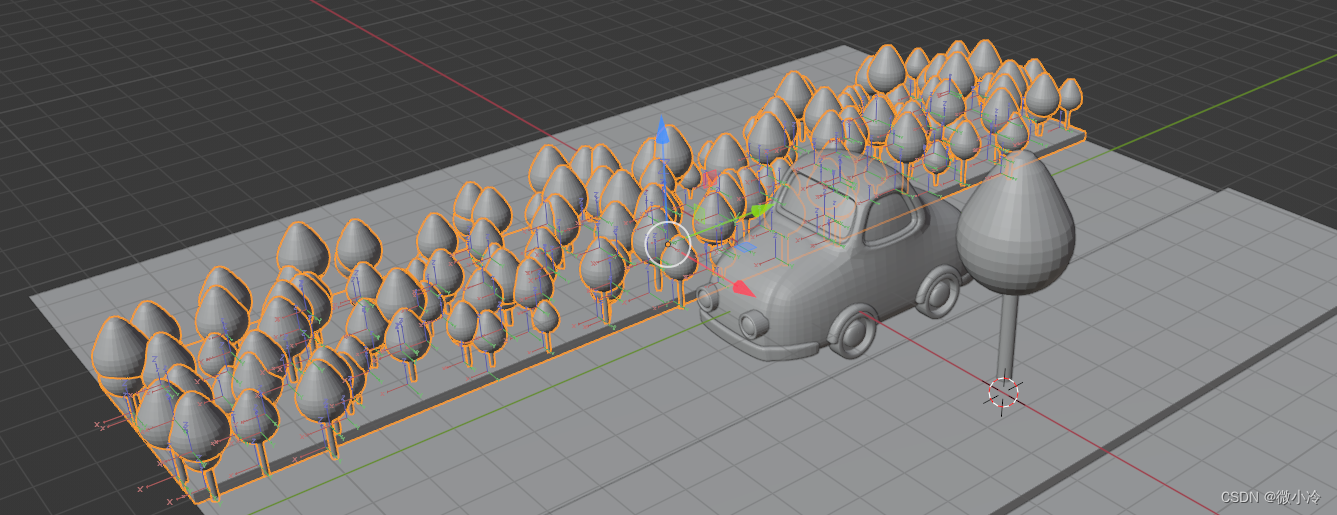Click the green Y-axis move gizmo arrow

(762, 211)
